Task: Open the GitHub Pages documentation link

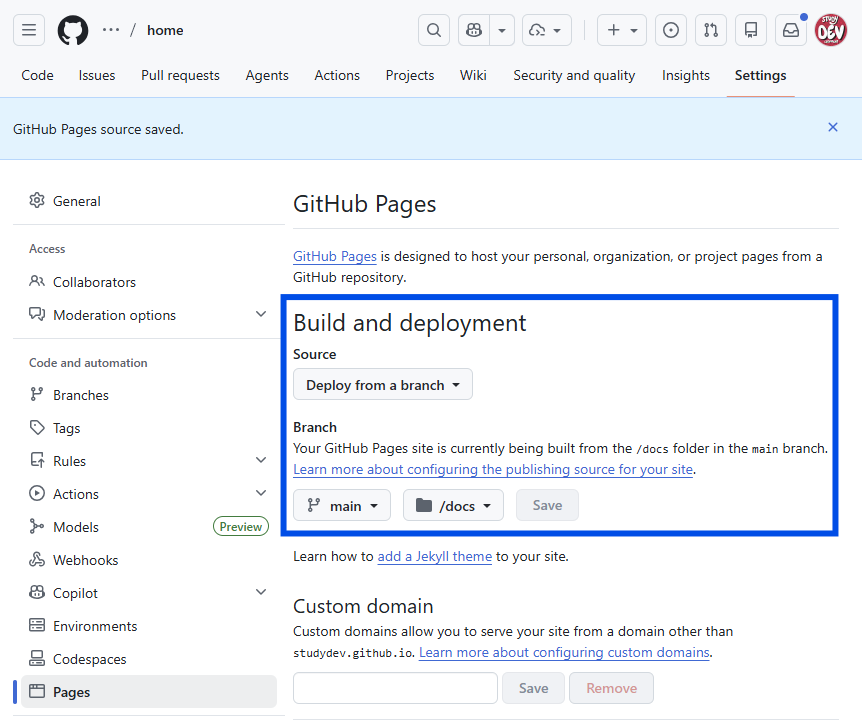Action: (335, 257)
